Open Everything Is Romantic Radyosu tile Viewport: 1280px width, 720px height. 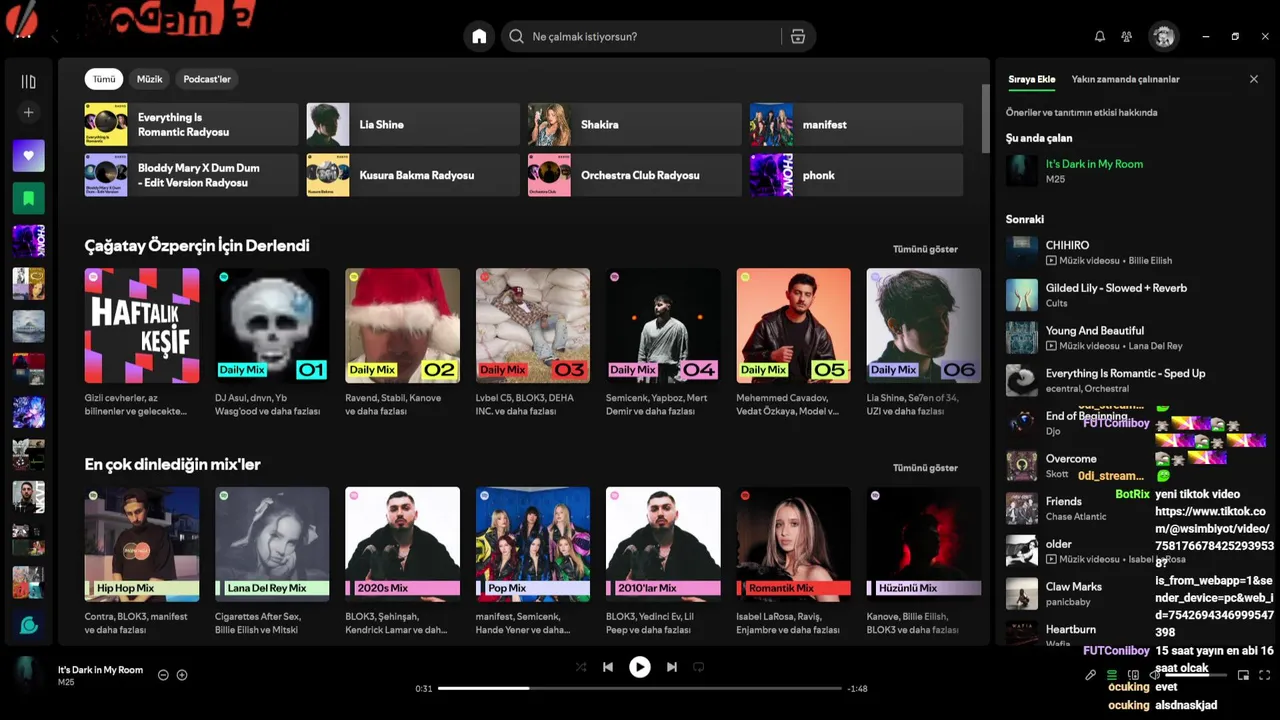click(x=191, y=125)
